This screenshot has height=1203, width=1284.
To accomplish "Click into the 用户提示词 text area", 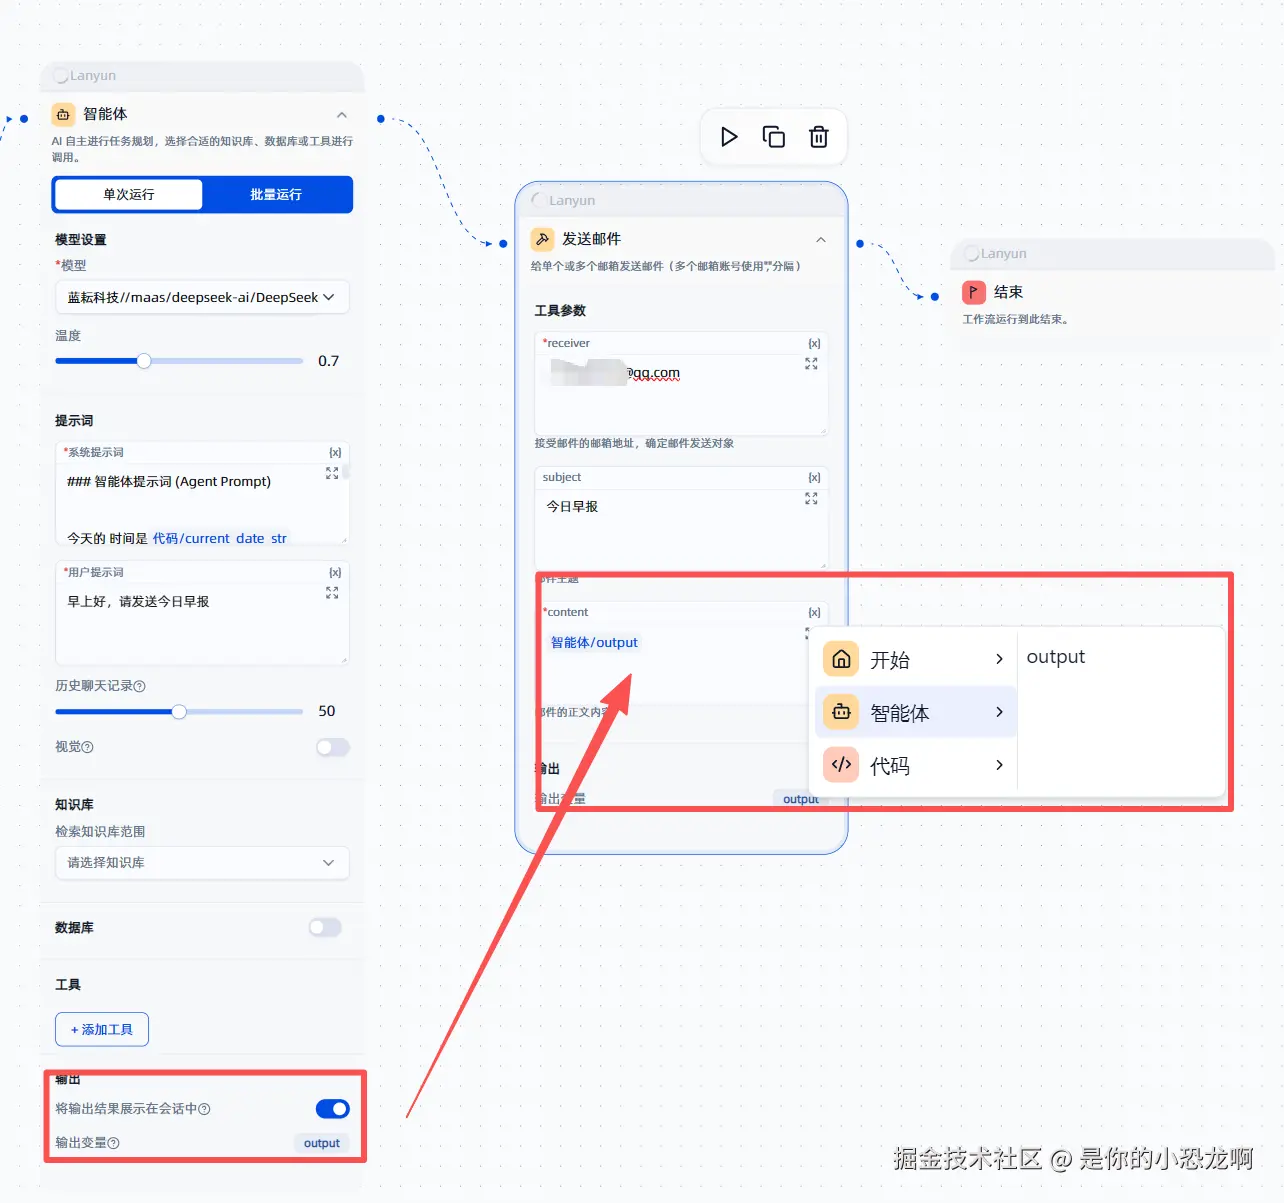I will coord(202,622).
